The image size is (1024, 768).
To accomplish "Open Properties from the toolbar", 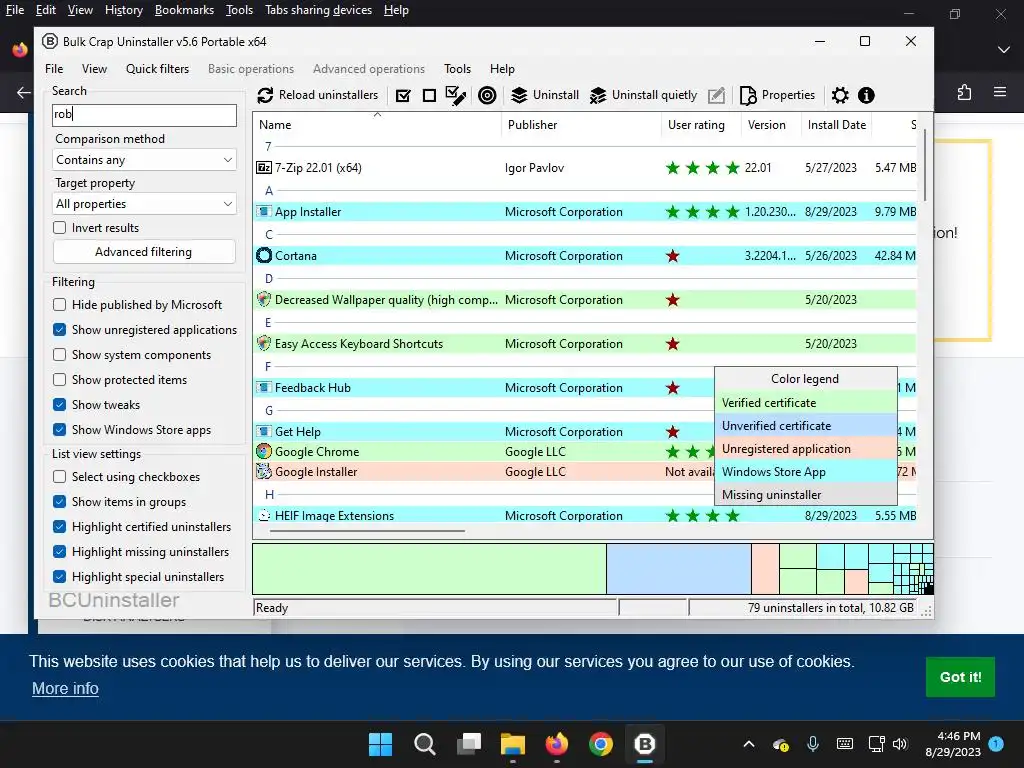I will coord(778,95).
